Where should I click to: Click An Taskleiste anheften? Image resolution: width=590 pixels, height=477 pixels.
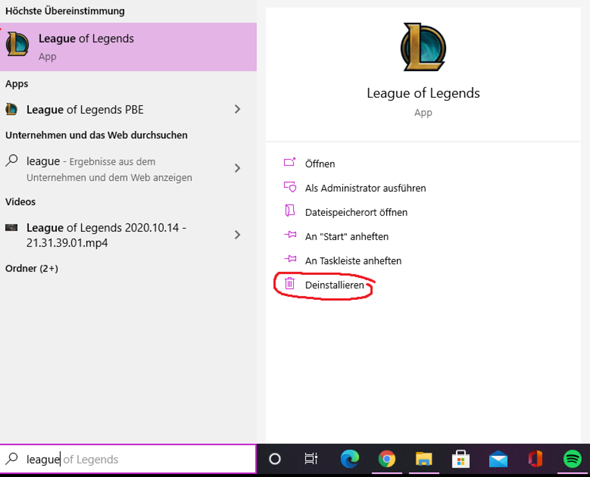point(353,260)
